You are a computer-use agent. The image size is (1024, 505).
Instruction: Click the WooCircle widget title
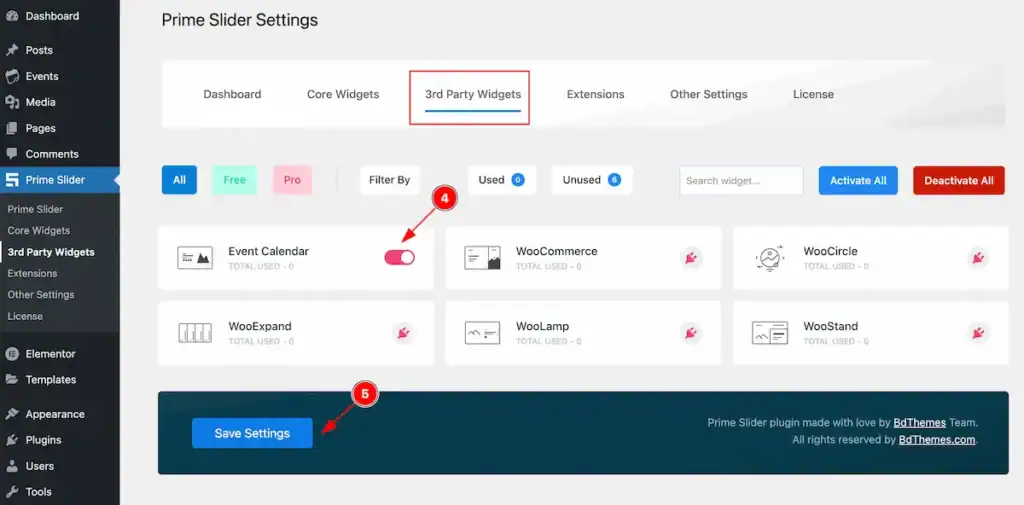tap(831, 251)
